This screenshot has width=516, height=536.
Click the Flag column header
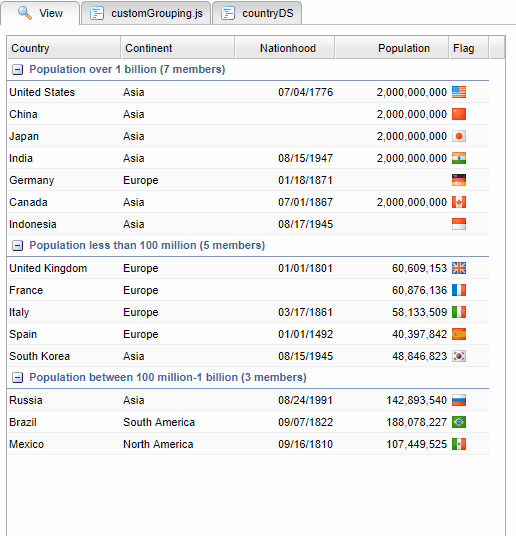[x=469, y=48]
